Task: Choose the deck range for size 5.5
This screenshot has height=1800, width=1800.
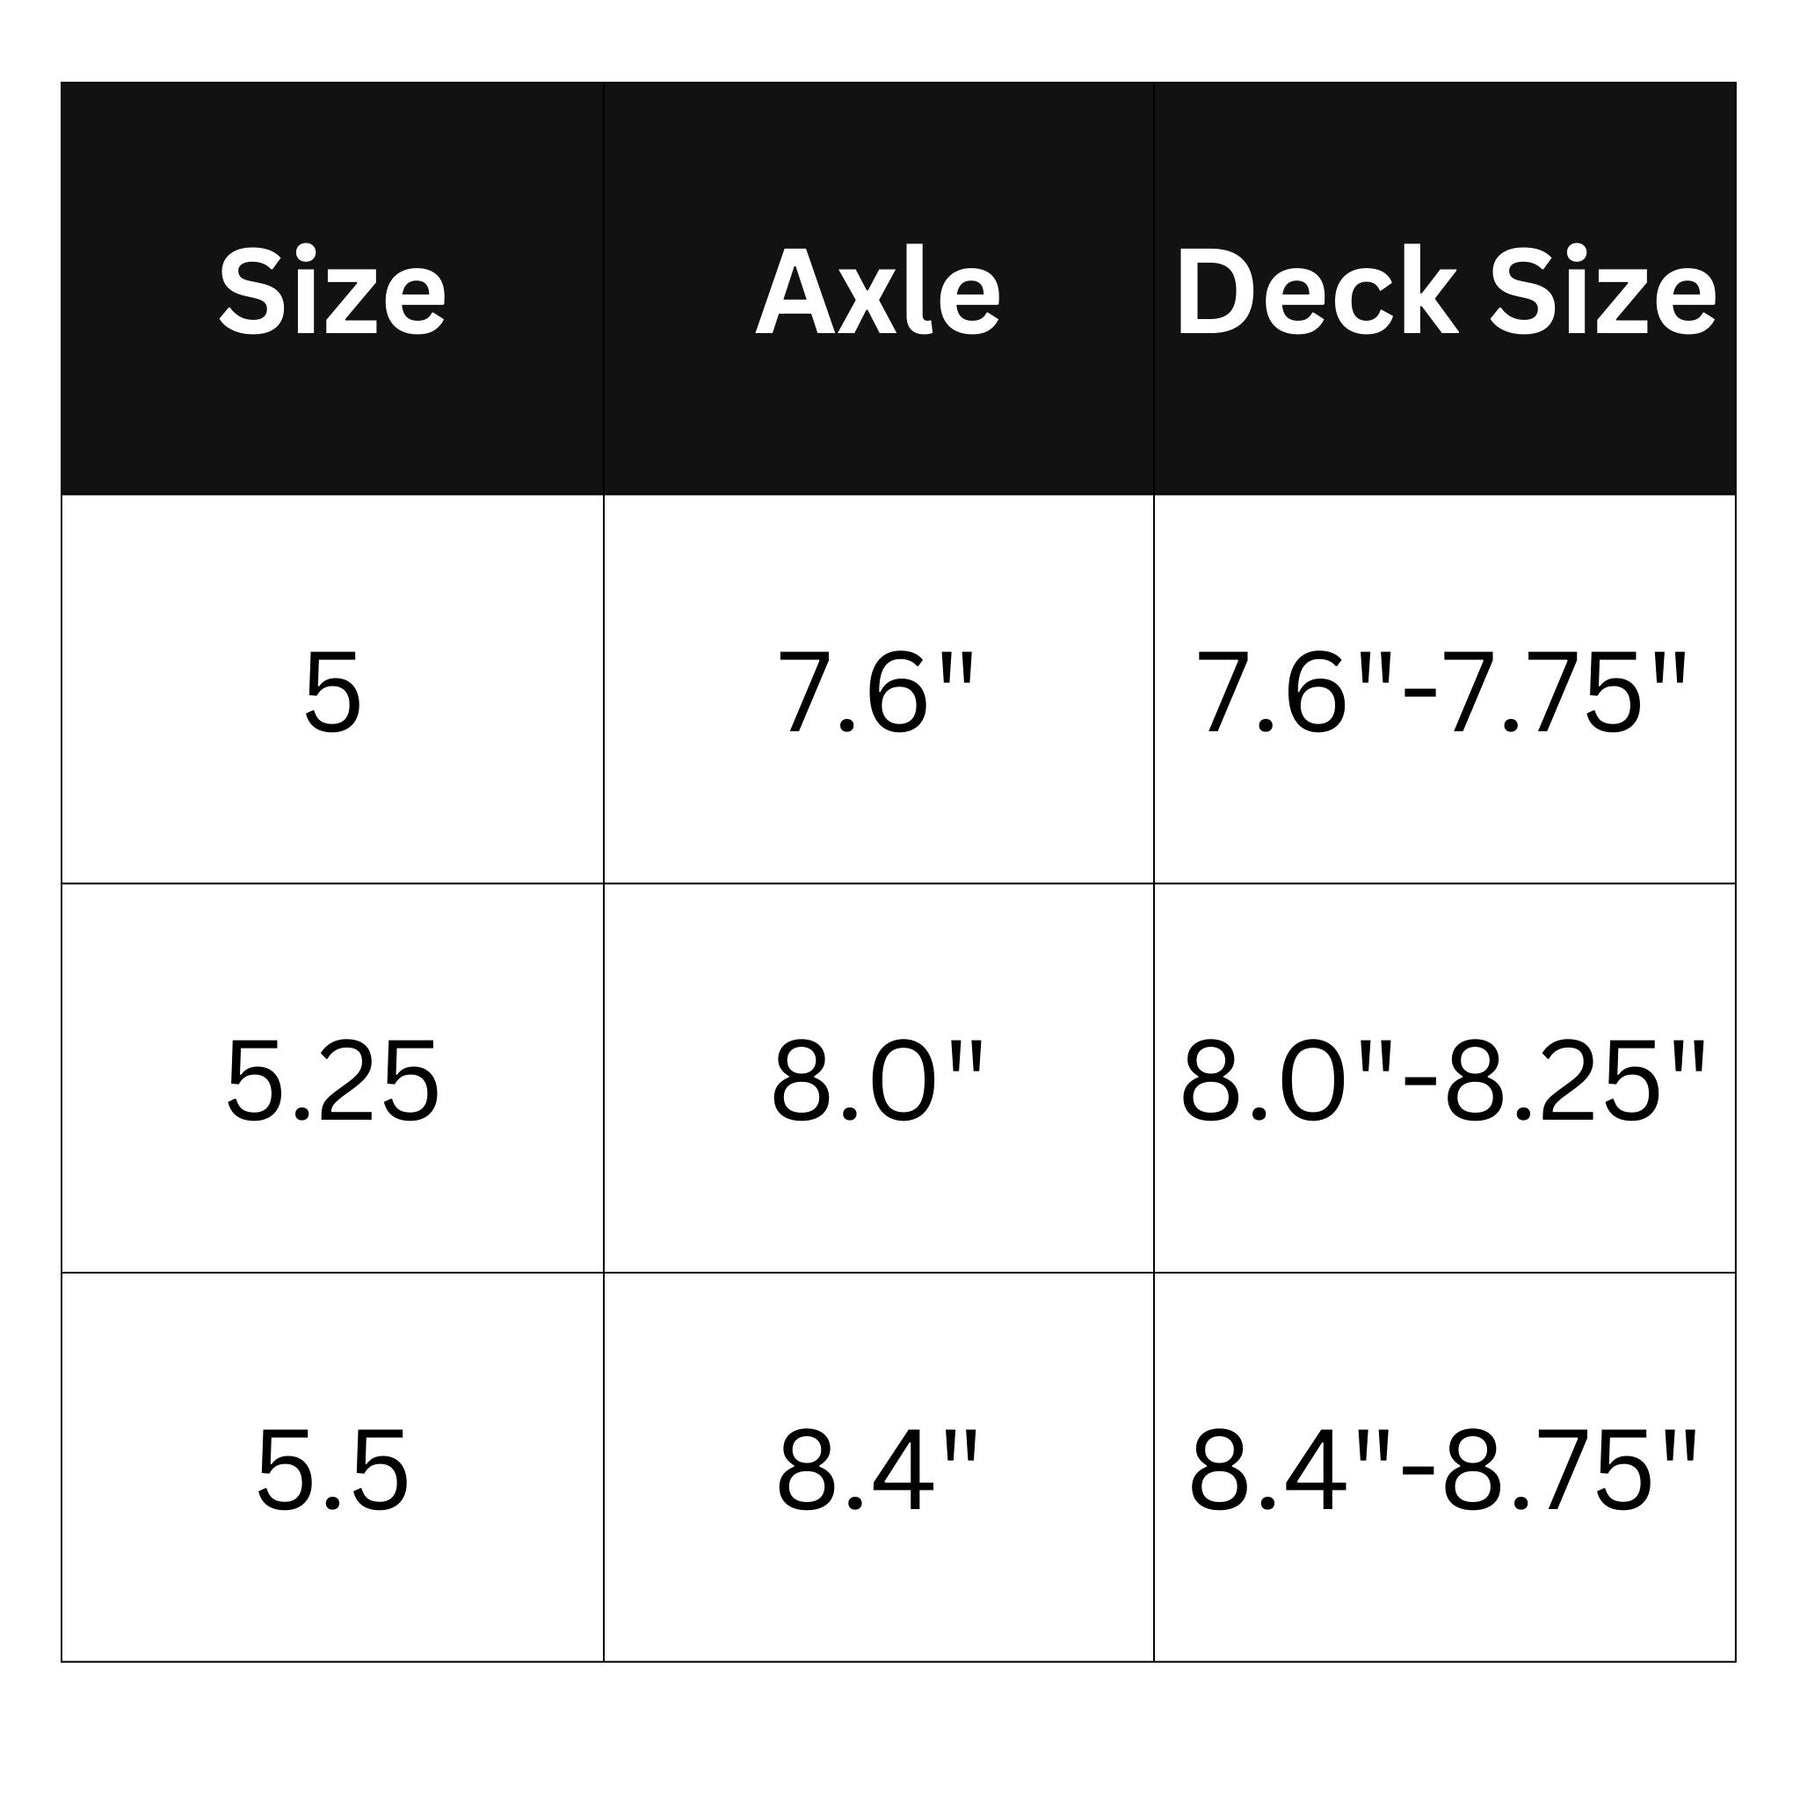Action: click(x=1445, y=1467)
